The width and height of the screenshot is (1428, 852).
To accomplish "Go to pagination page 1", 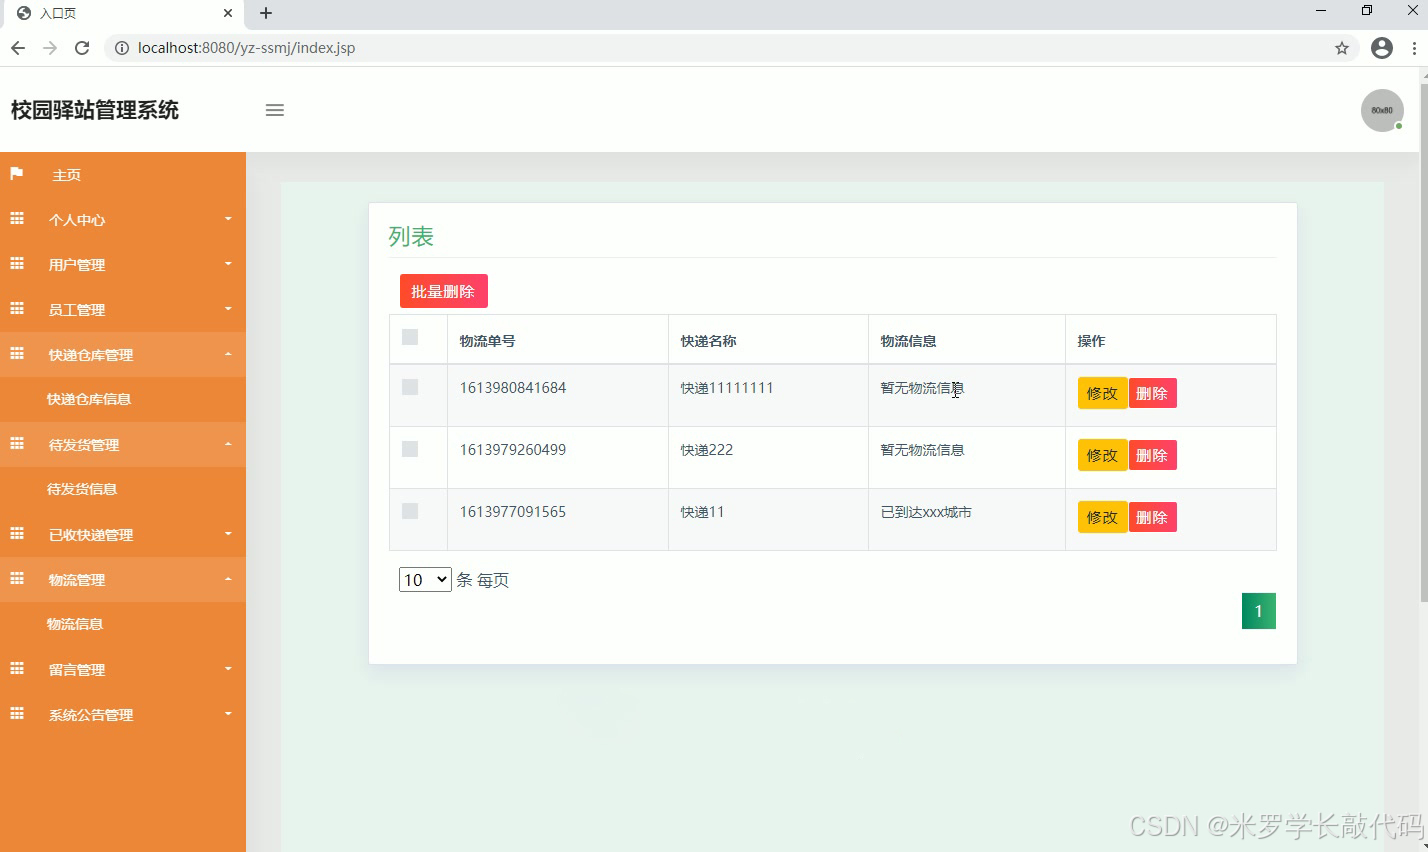I will 1259,611.
